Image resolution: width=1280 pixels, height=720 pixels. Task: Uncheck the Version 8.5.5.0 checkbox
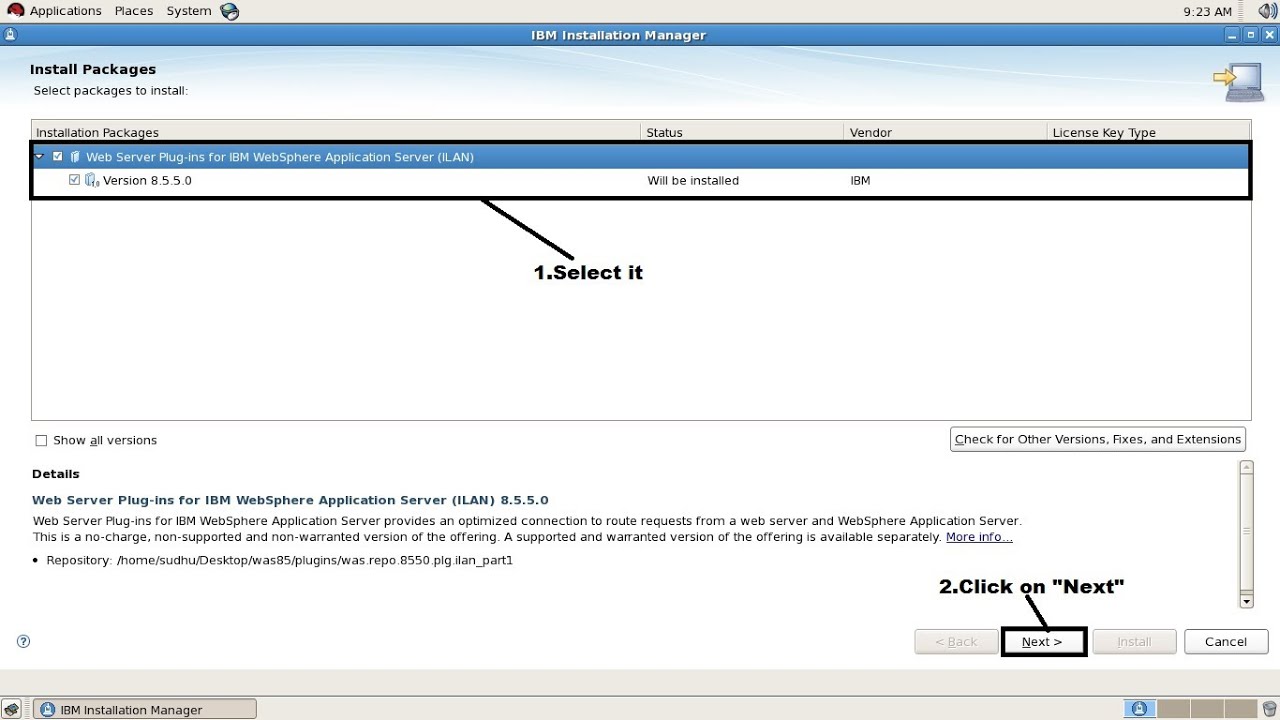pos(74,180)
